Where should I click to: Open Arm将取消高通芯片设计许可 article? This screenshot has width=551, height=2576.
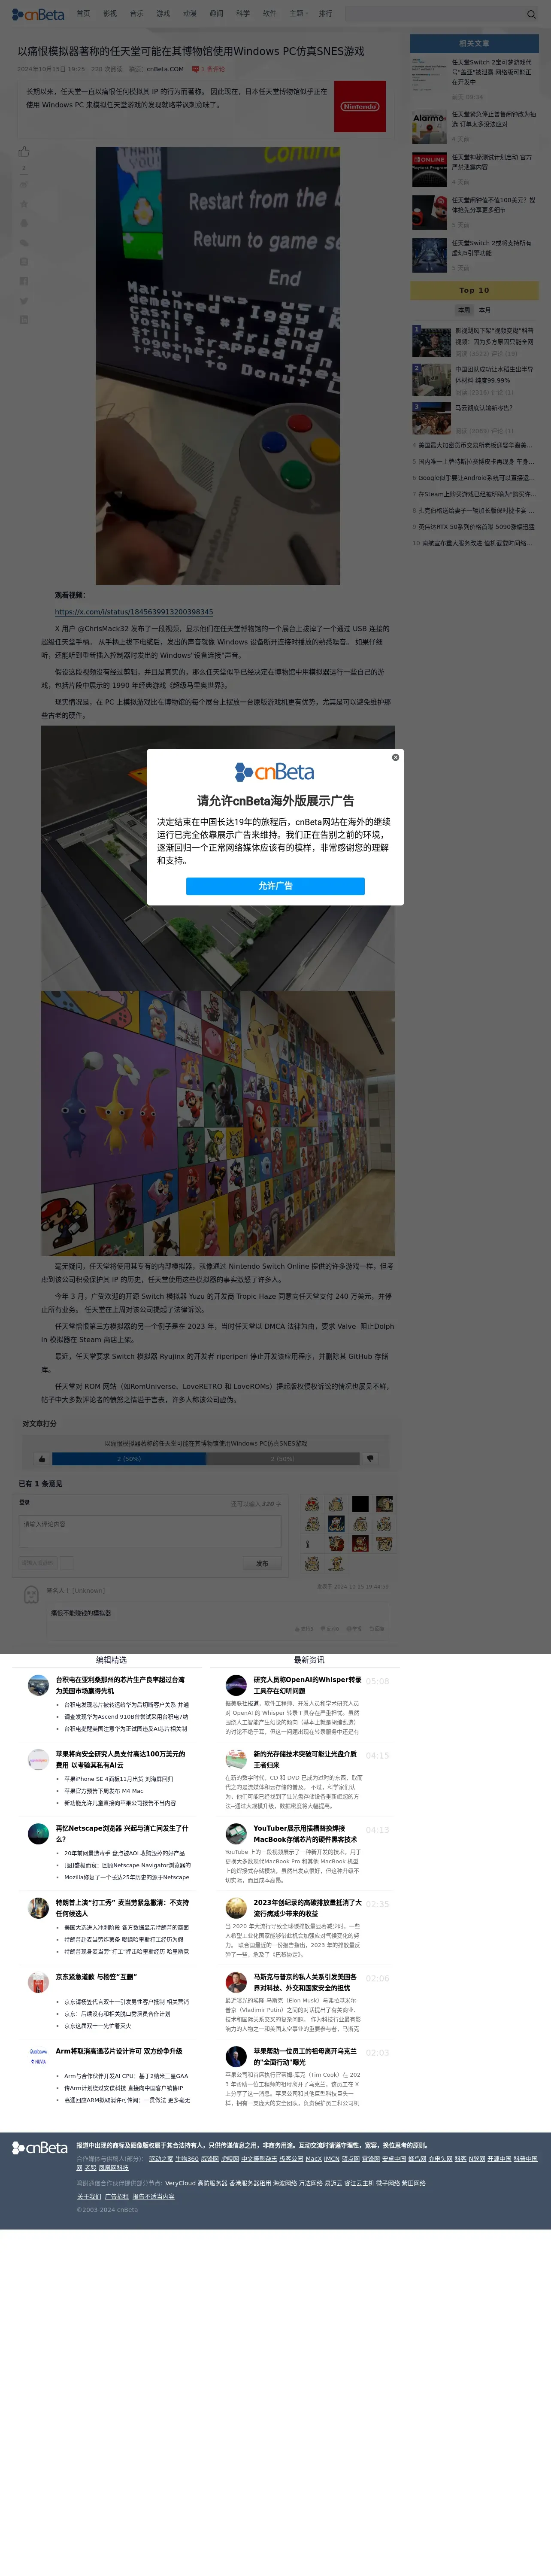click(x=119, y=2050)
